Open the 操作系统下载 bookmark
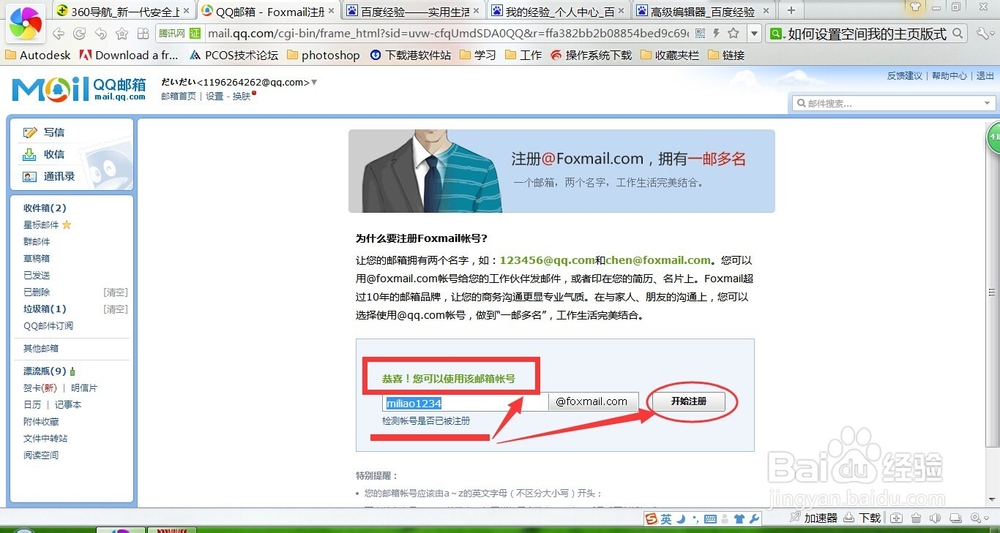The height and width of the screenshot is (533, 1000). [x=591, y=55]
